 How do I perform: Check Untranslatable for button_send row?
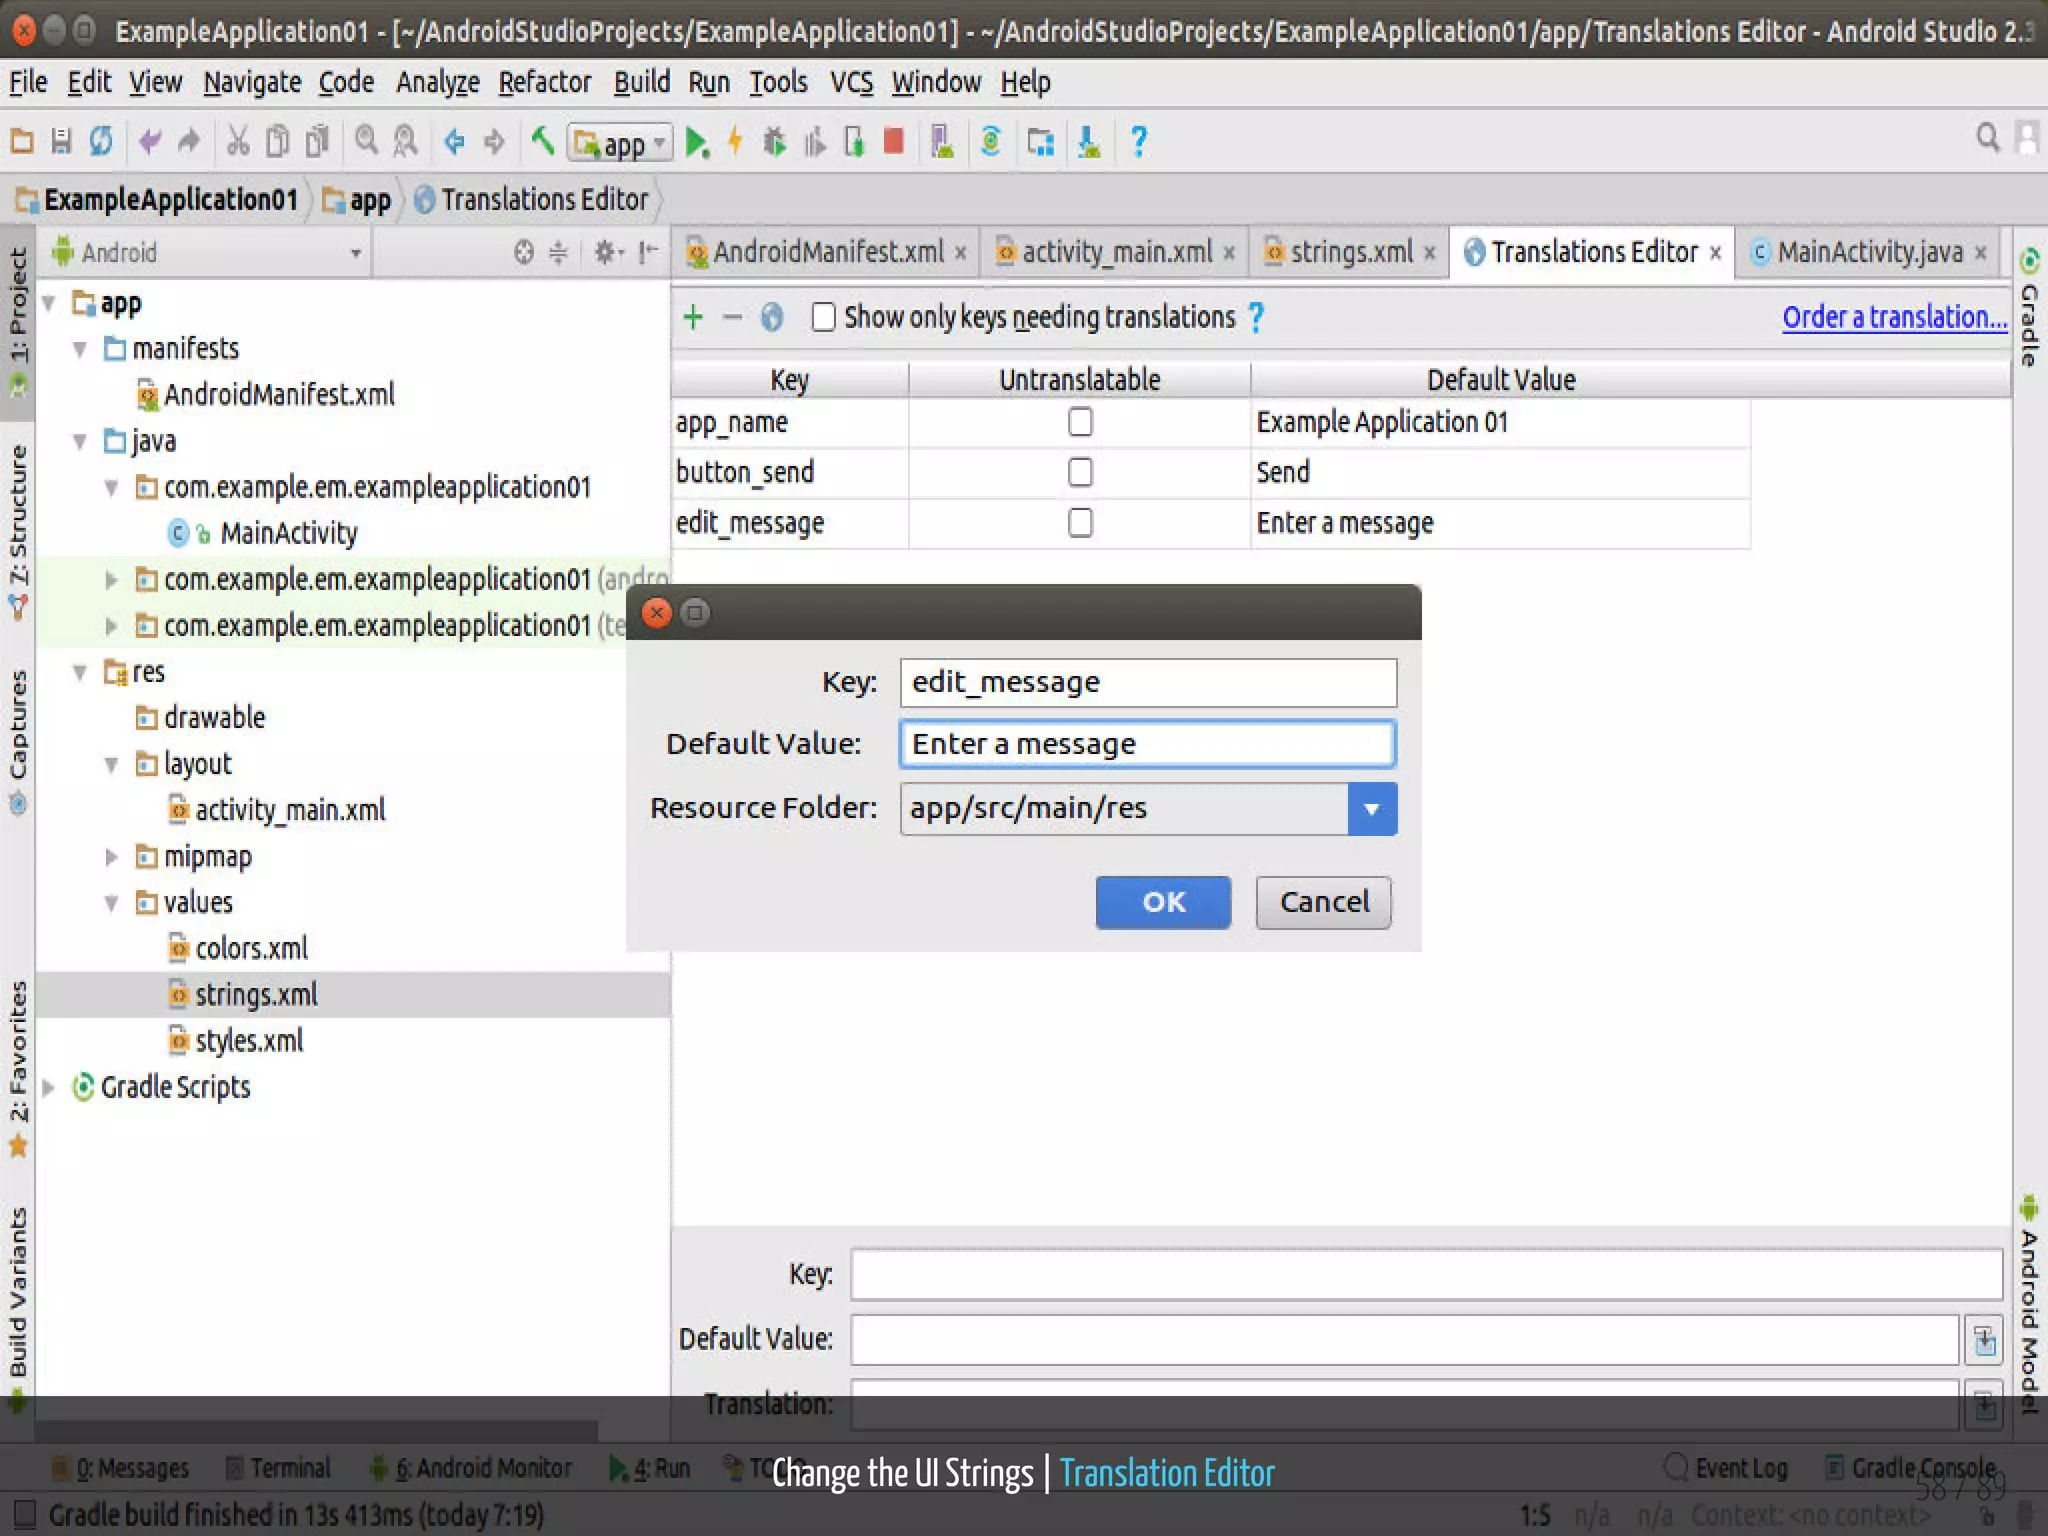1080,472
